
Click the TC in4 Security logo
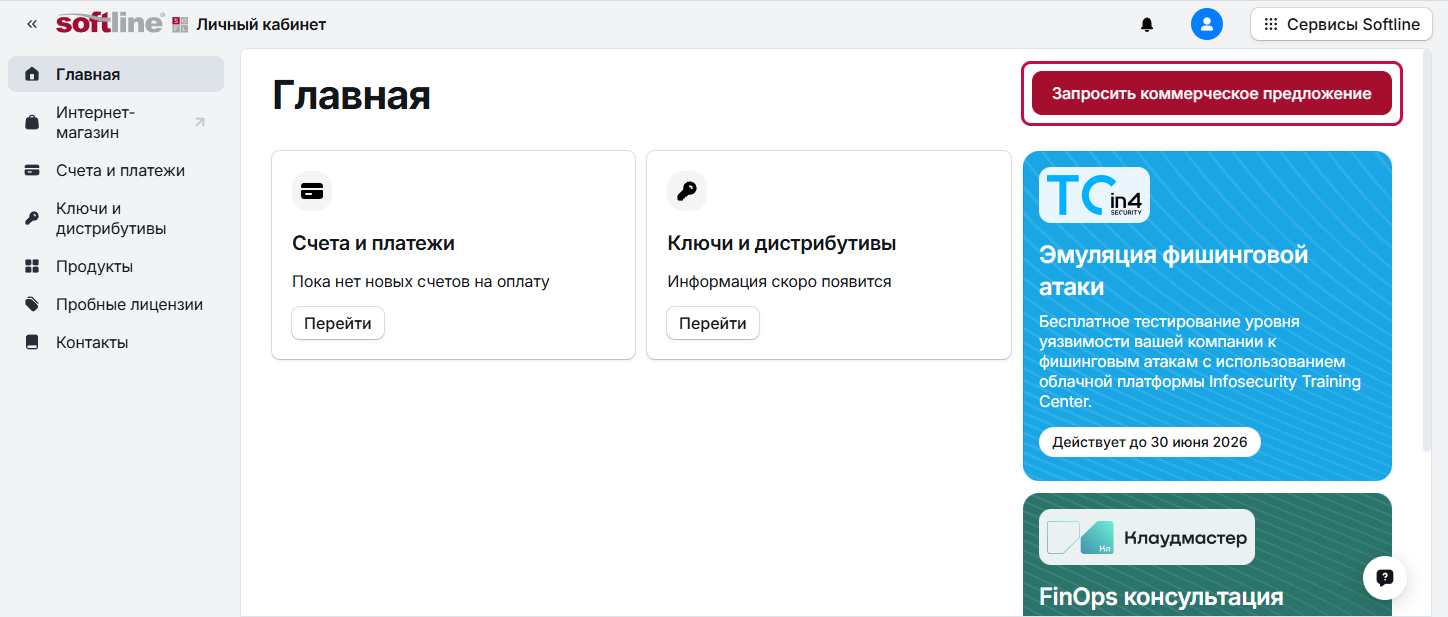click(x=1094, y=194)
